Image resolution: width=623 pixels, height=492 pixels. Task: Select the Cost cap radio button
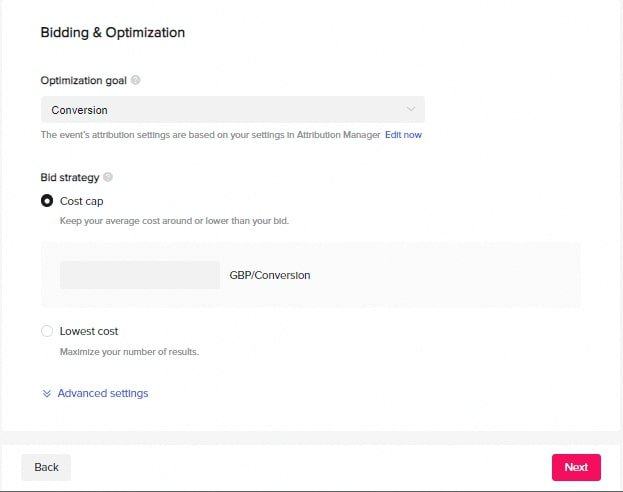tap(47, 201)
